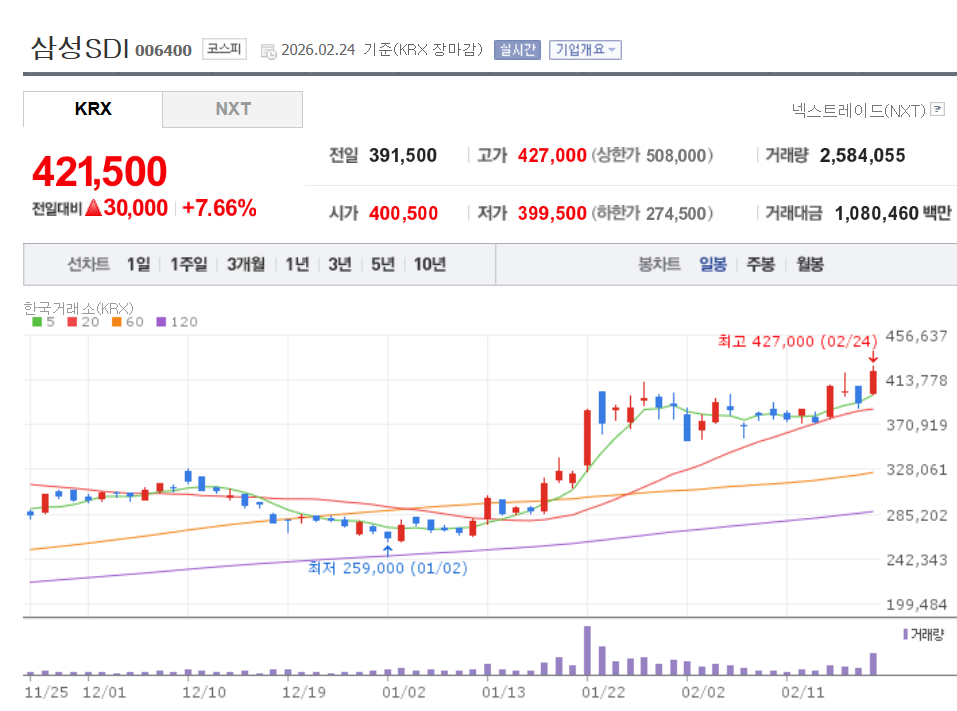Click the 실시간 real-time button
957x711 pixels.
[517, 50]
